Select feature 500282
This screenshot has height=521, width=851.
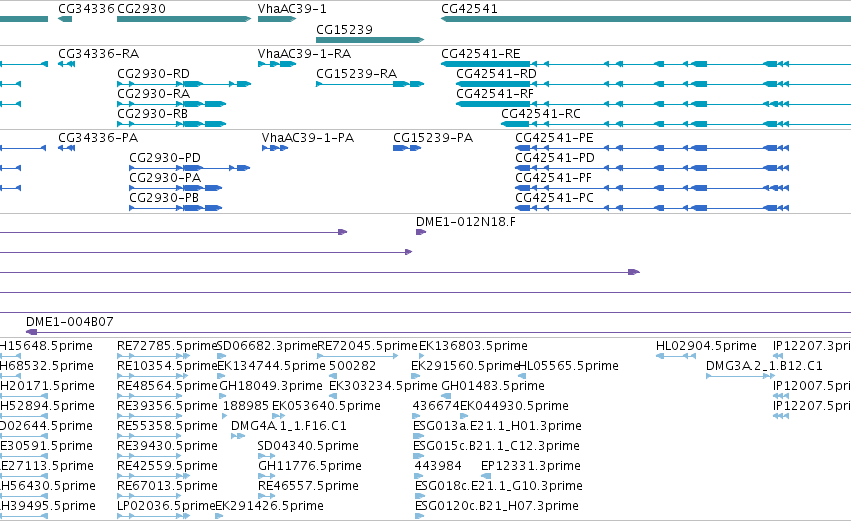click(x=352, y=366)
